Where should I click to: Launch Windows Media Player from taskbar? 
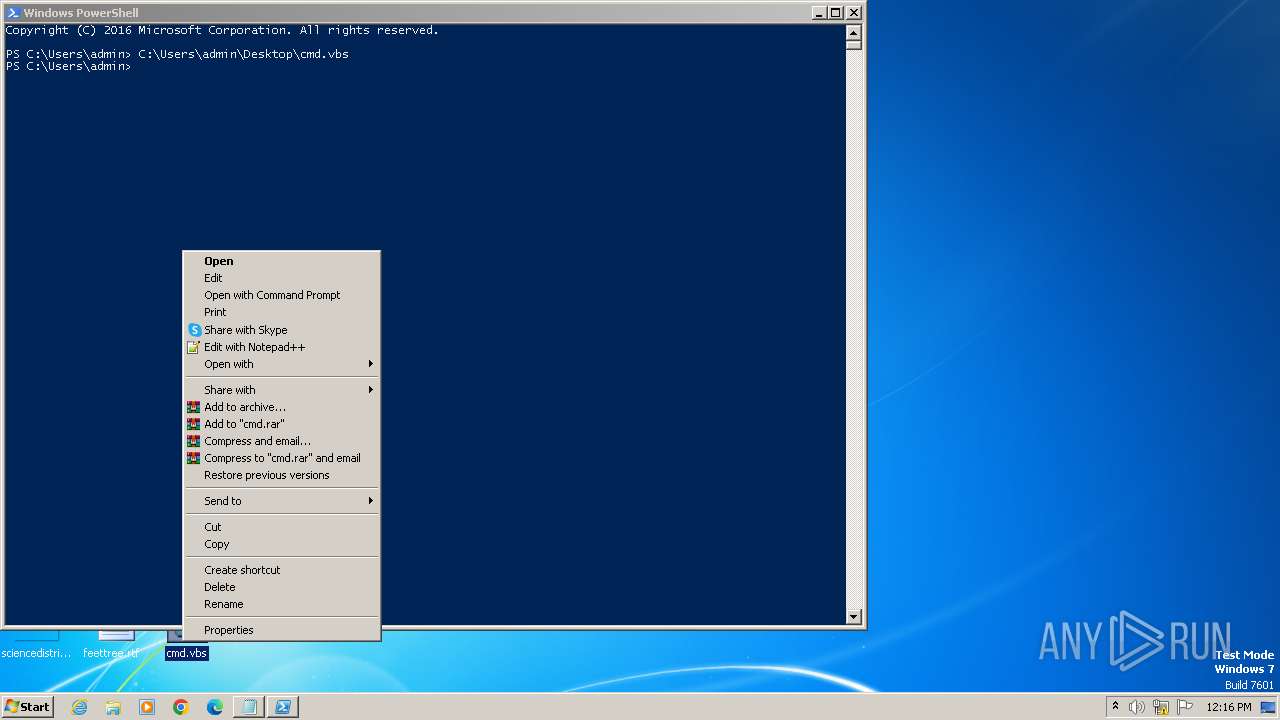pyautogui.click(x=147, y=707)
